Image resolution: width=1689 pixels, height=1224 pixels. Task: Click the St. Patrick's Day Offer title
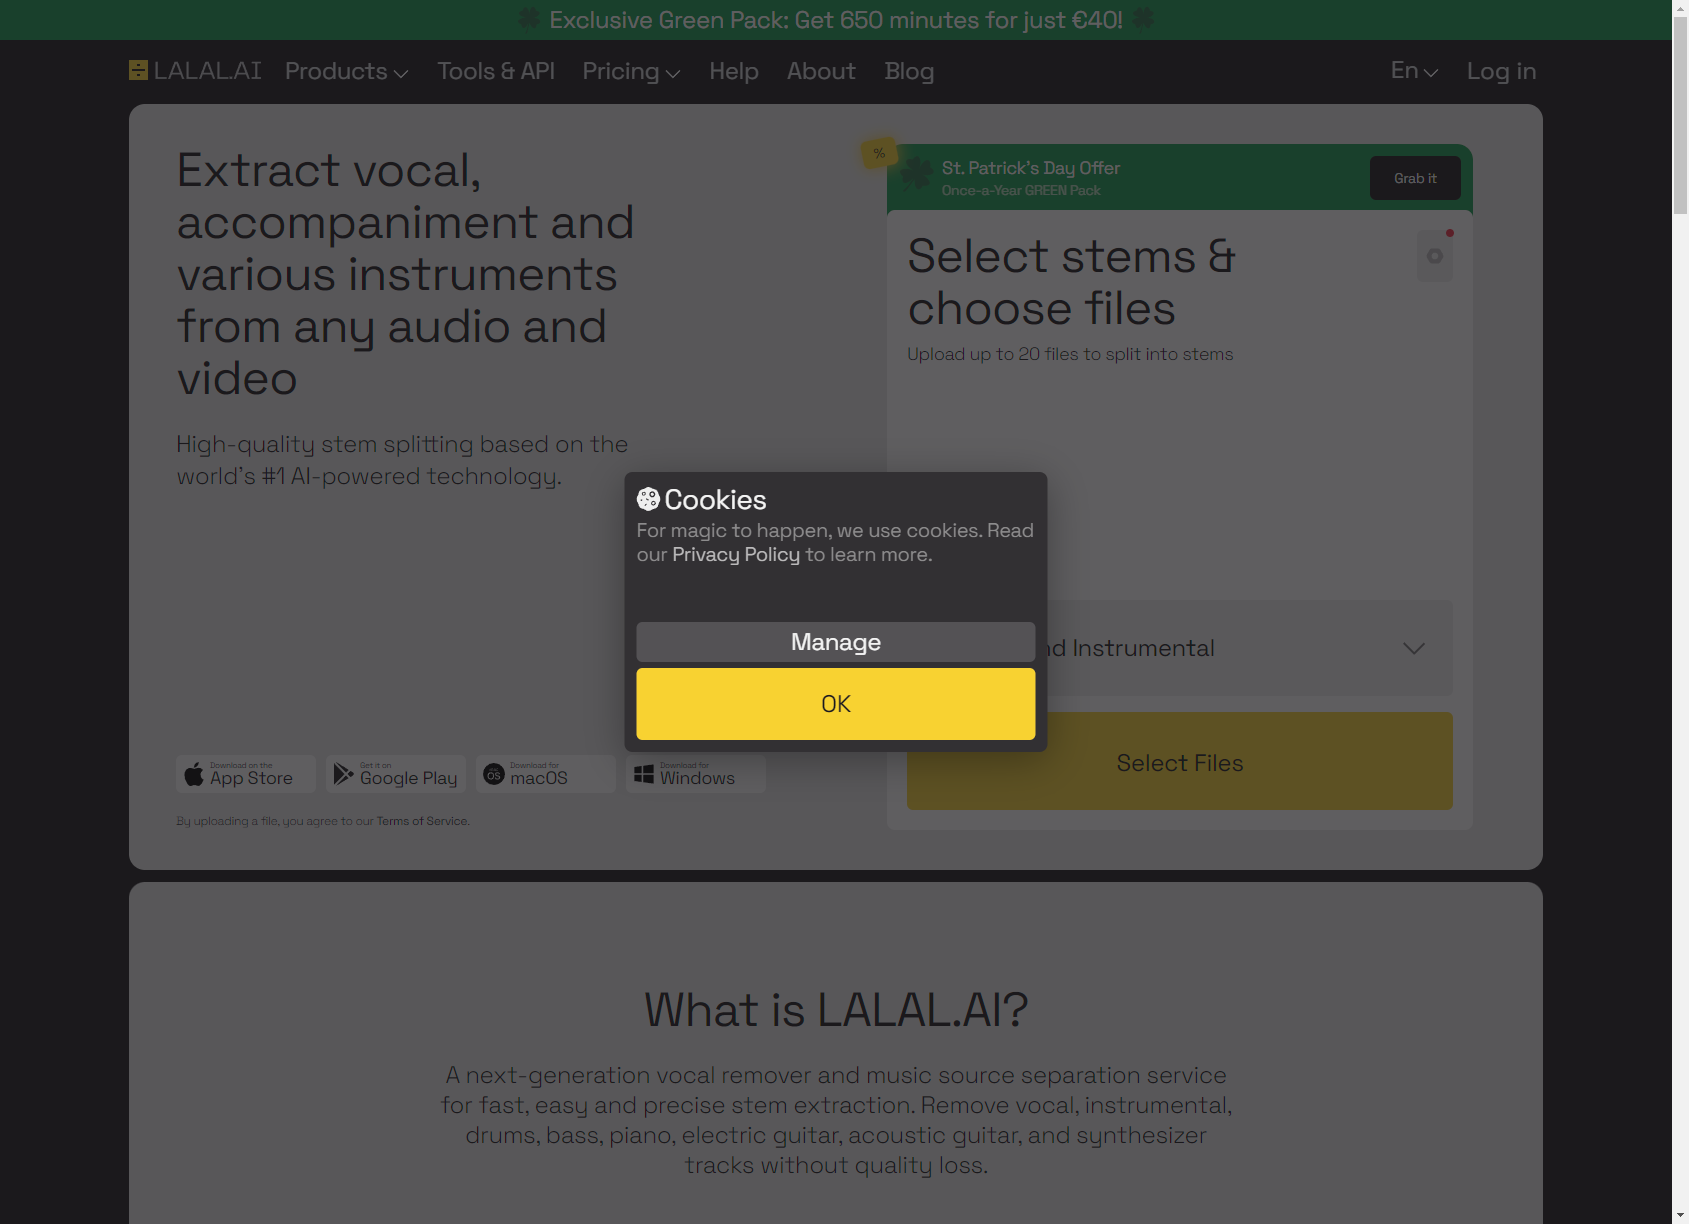click(x=1031, y=168)
